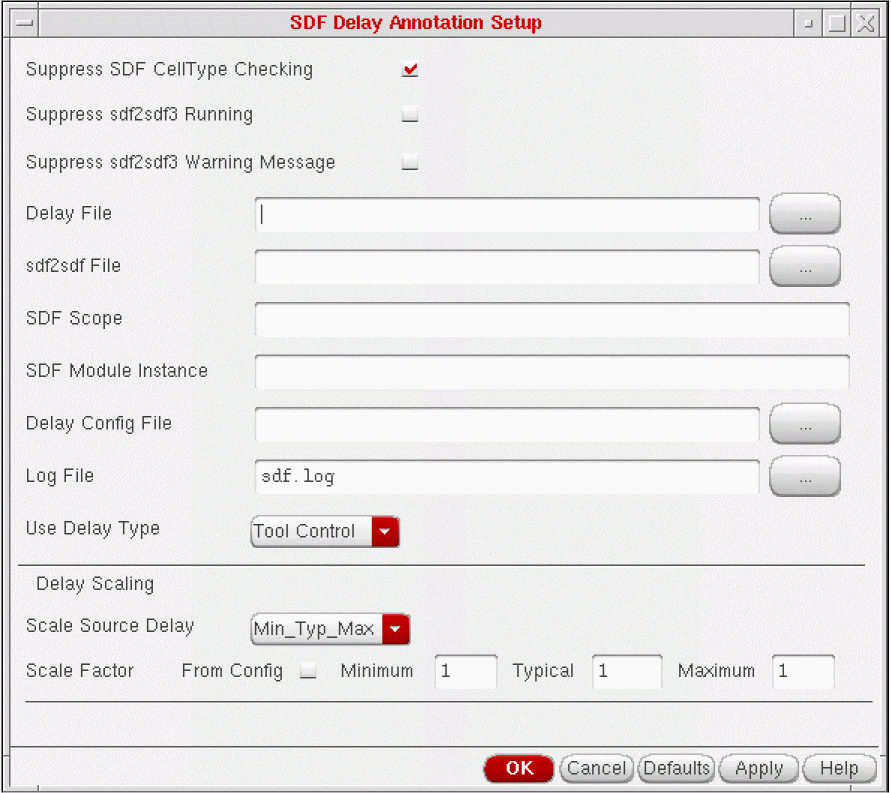Open Help for SDF Delay Annotation

[838, 768]
